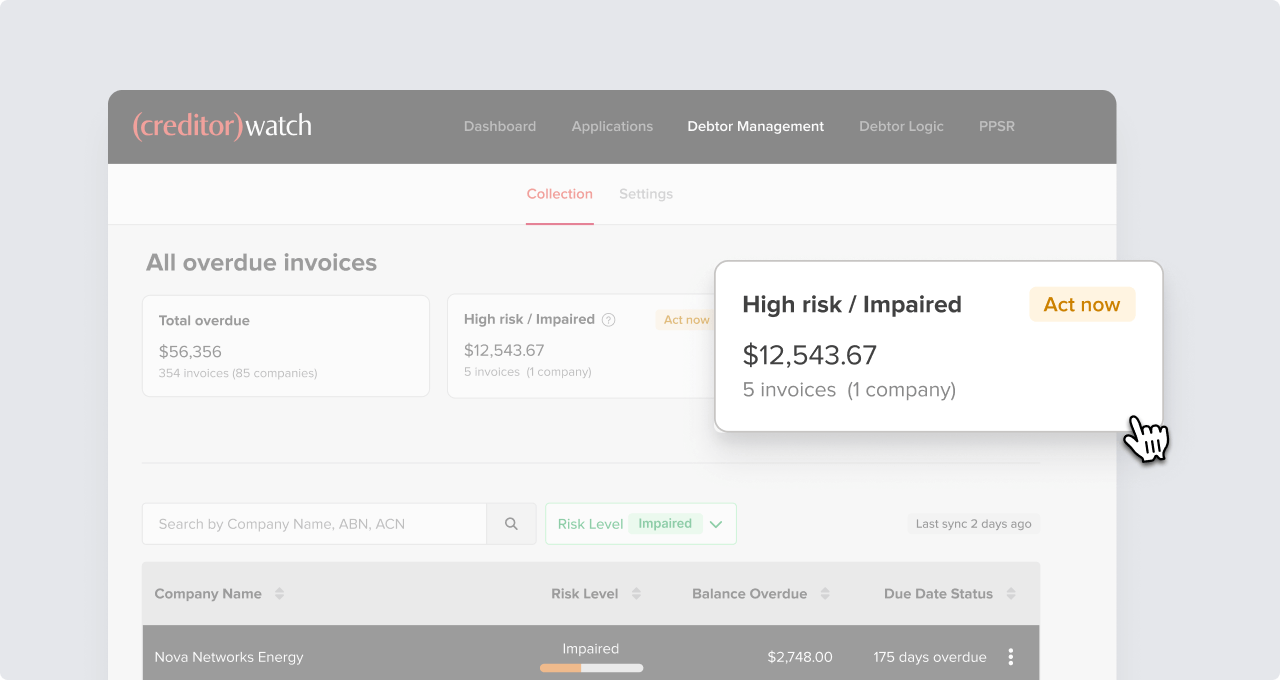Click the search magnifier icon button
The image size is (1280, 680).
point(511,524)
